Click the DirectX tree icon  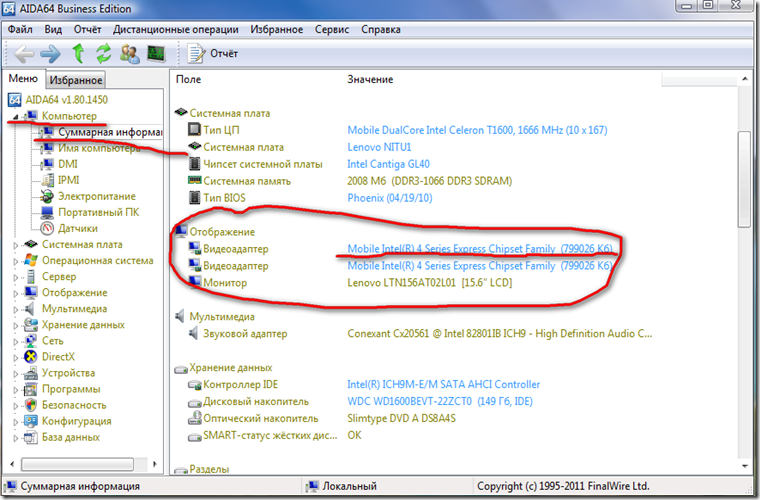31,357
